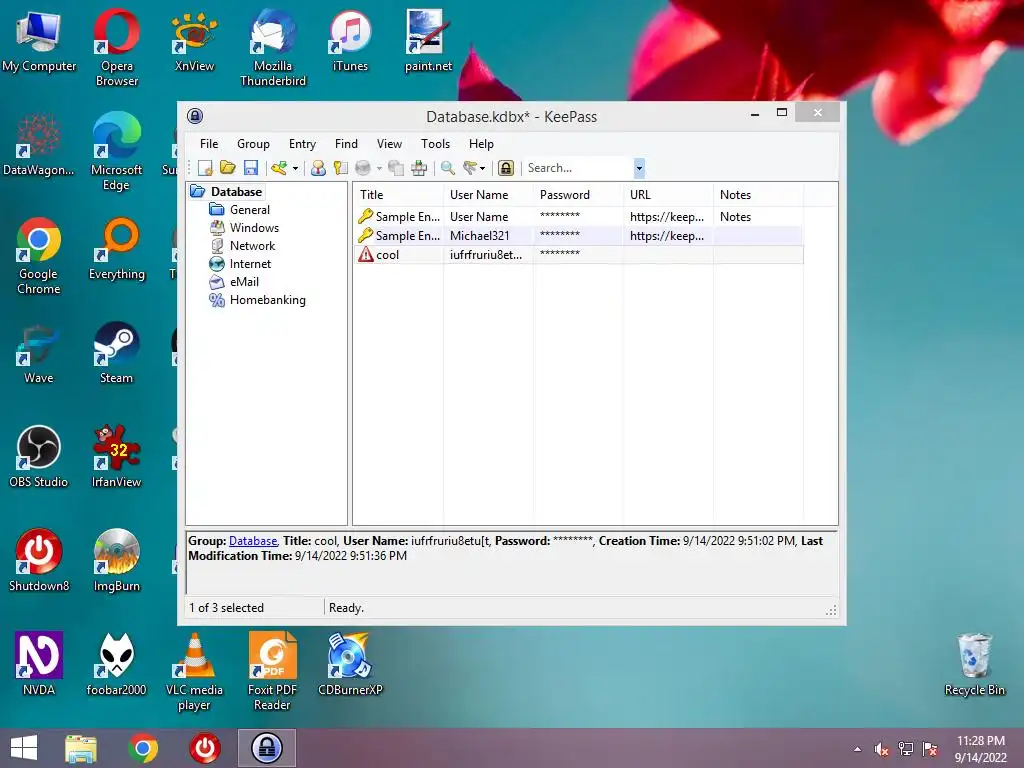Viewport: 1024px width, 768px height.
Task: Click the KeePass taskbar button
Action: point(266,748)
